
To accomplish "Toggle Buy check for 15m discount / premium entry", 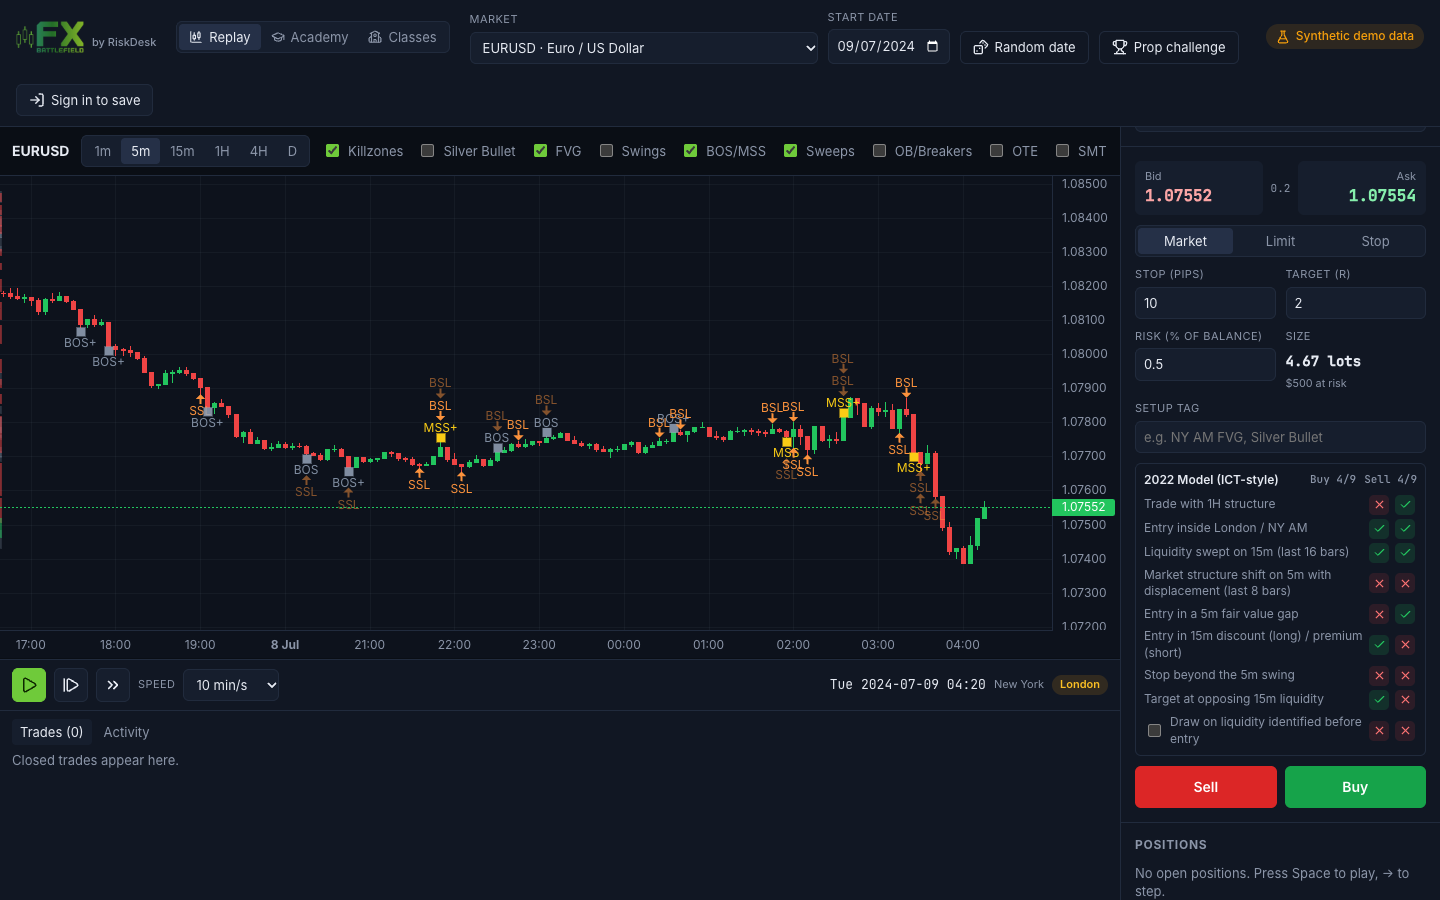I will pyautogui.click(x=1379, y=644).
